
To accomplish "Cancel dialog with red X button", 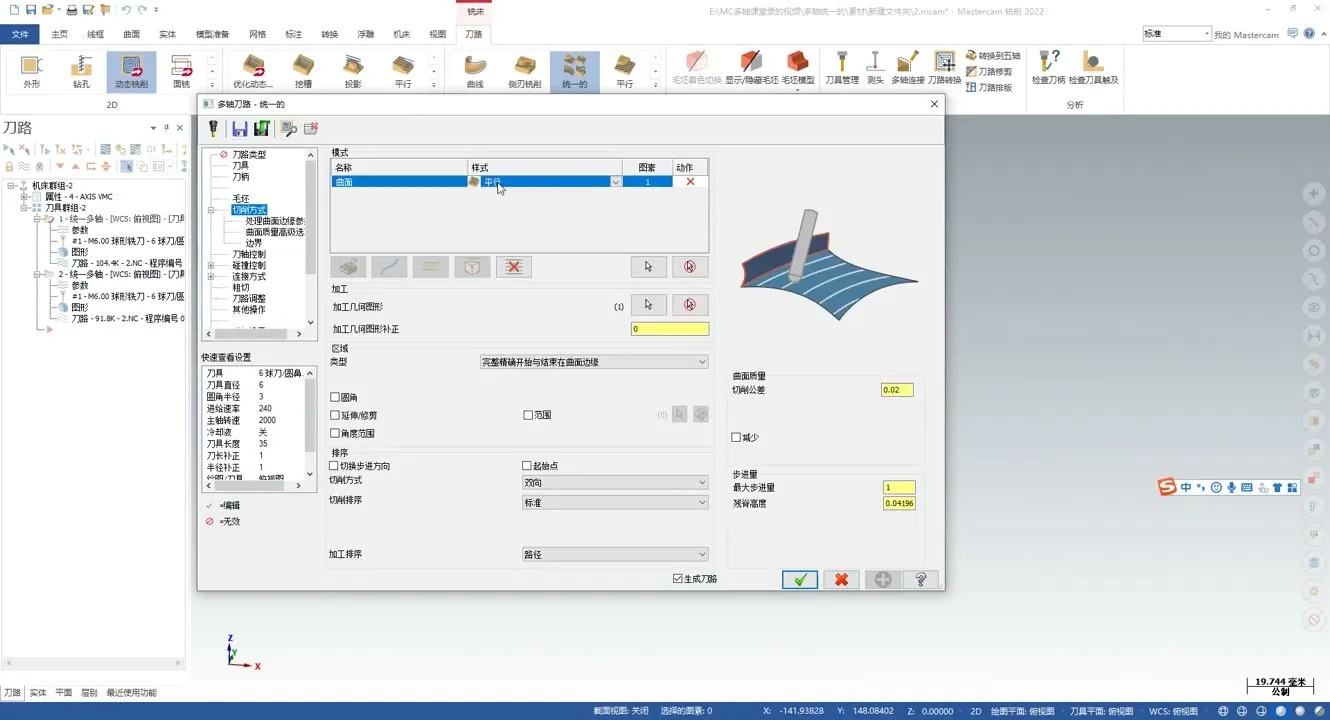I will [x=841, y=580].
